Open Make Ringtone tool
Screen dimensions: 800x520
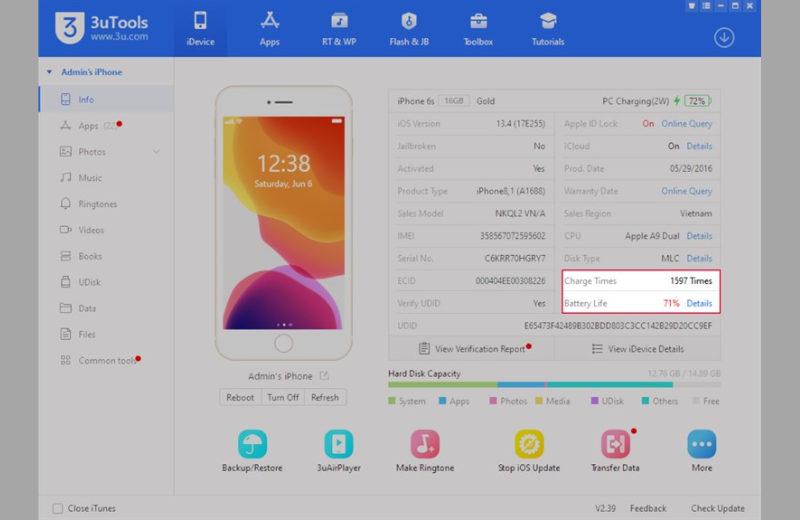tap(425, 450)
